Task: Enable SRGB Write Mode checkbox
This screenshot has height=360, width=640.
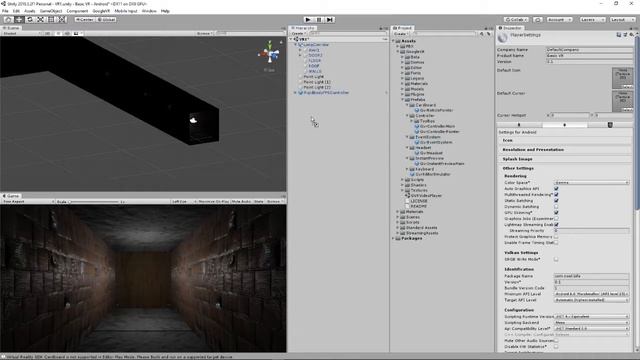Action: (556, 259)
